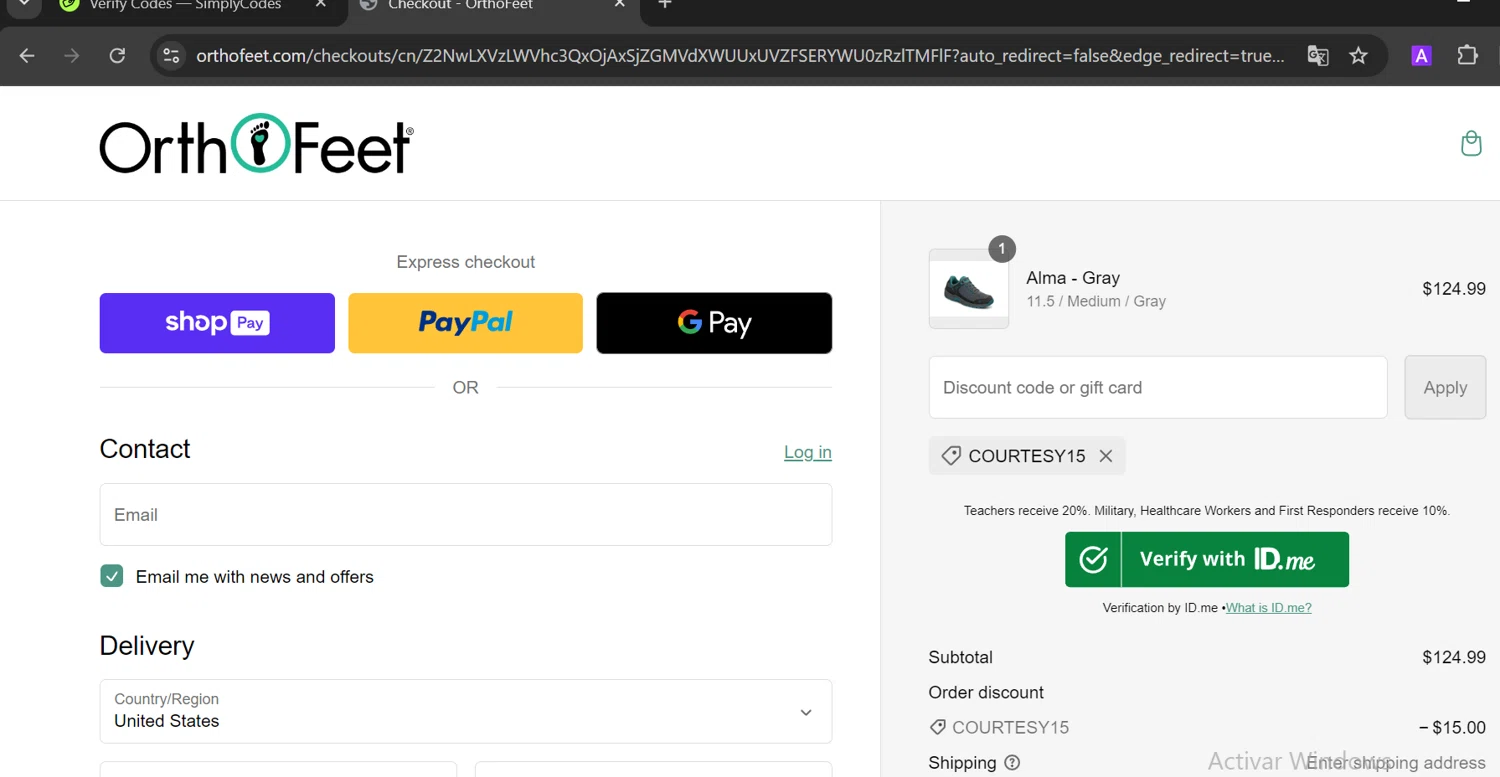This screenshot has width=1500, height=777.
Task: View site information icon in address bar
Action: point(171,56)
